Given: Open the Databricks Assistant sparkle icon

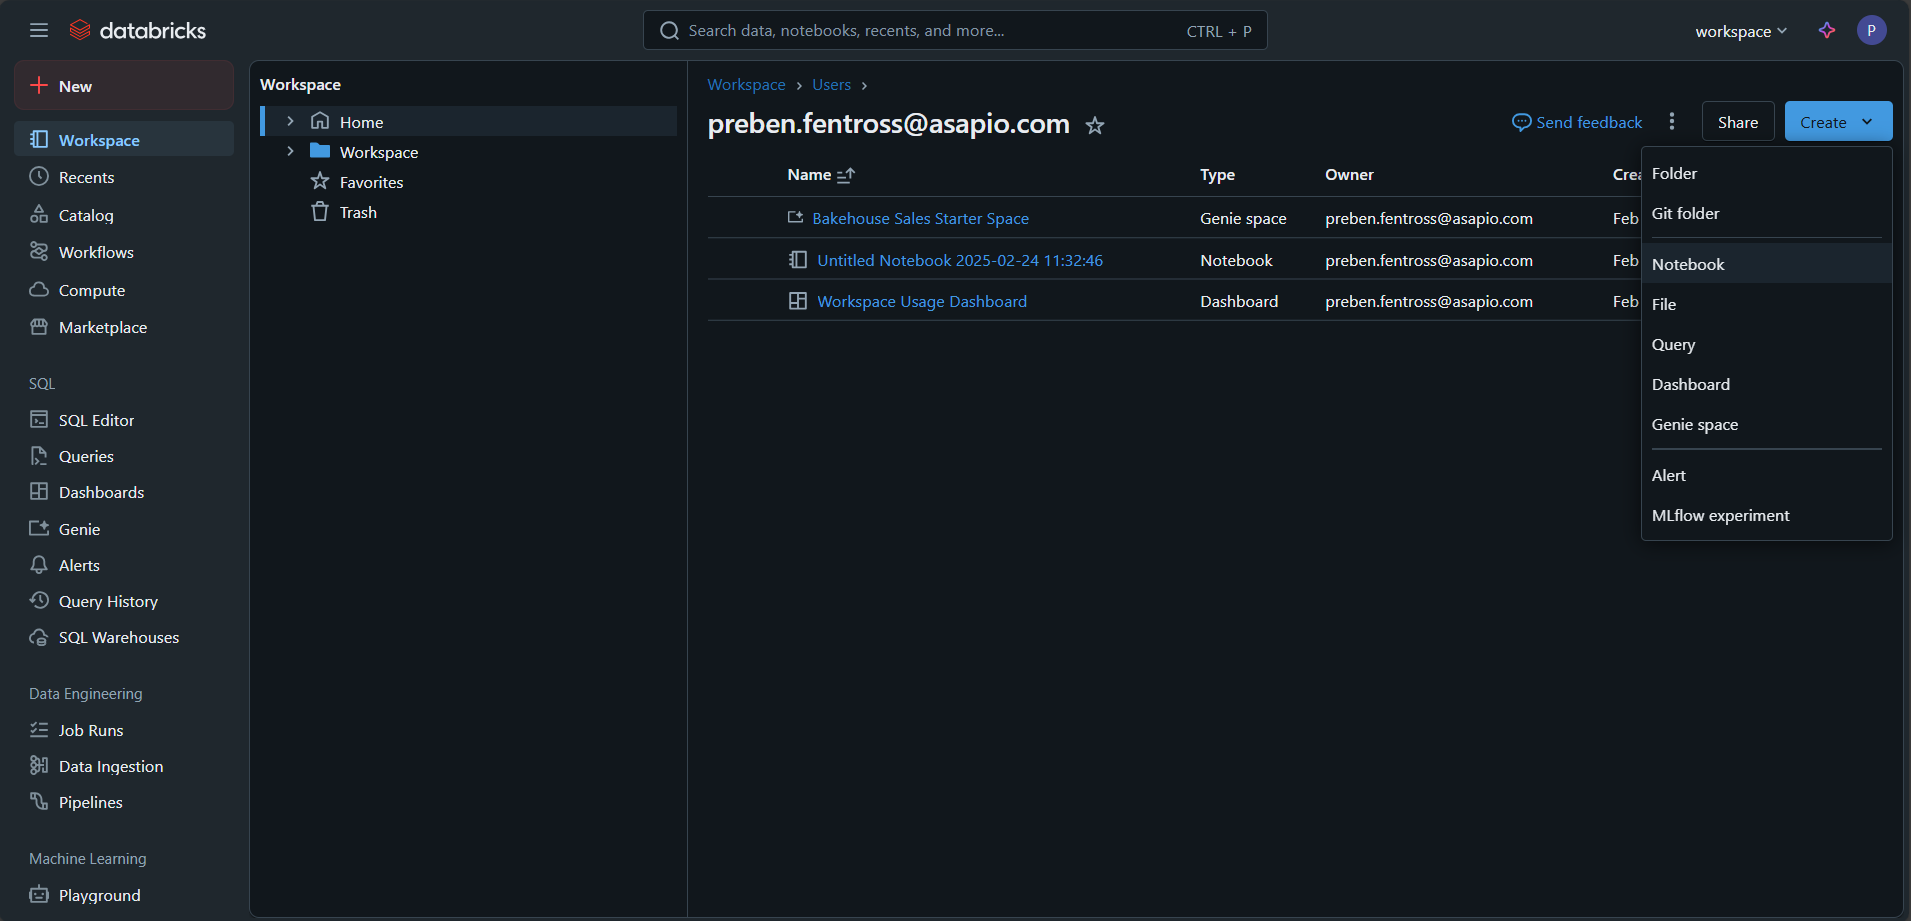Looking at the screenshot, I should pos(1827,30).
